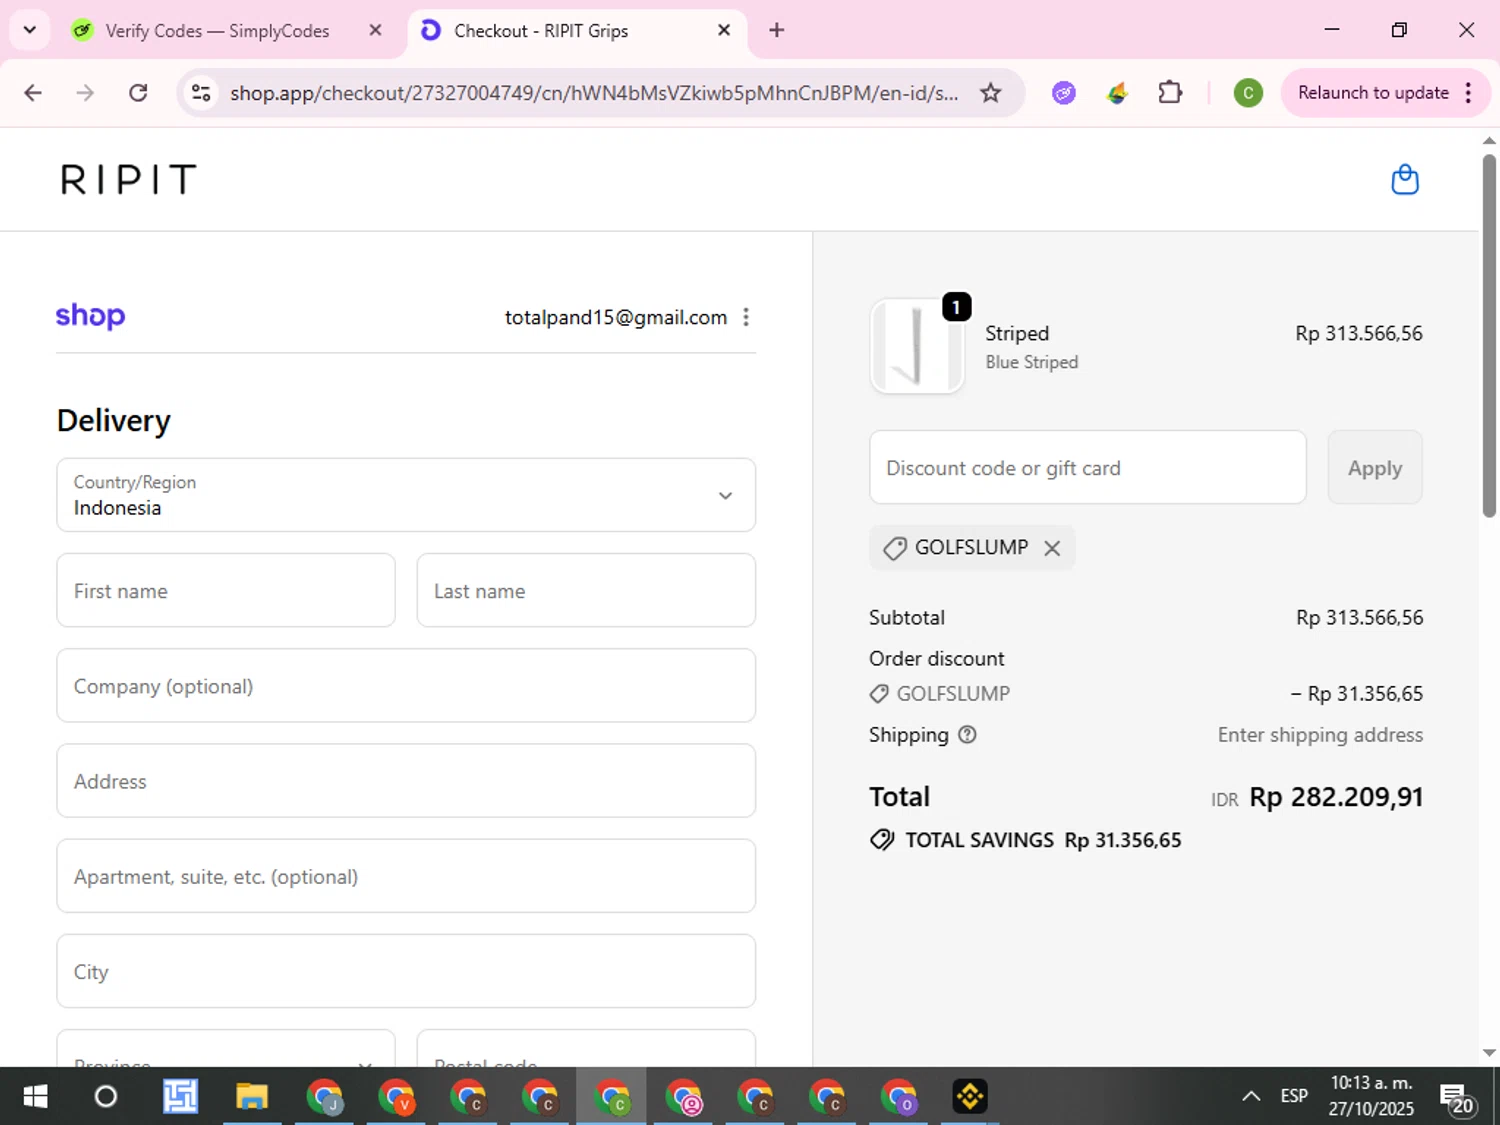Image resolution: width=1500 pixels, height=1125 pixels.
Task: Click the City input field
Action: (406, 971)
